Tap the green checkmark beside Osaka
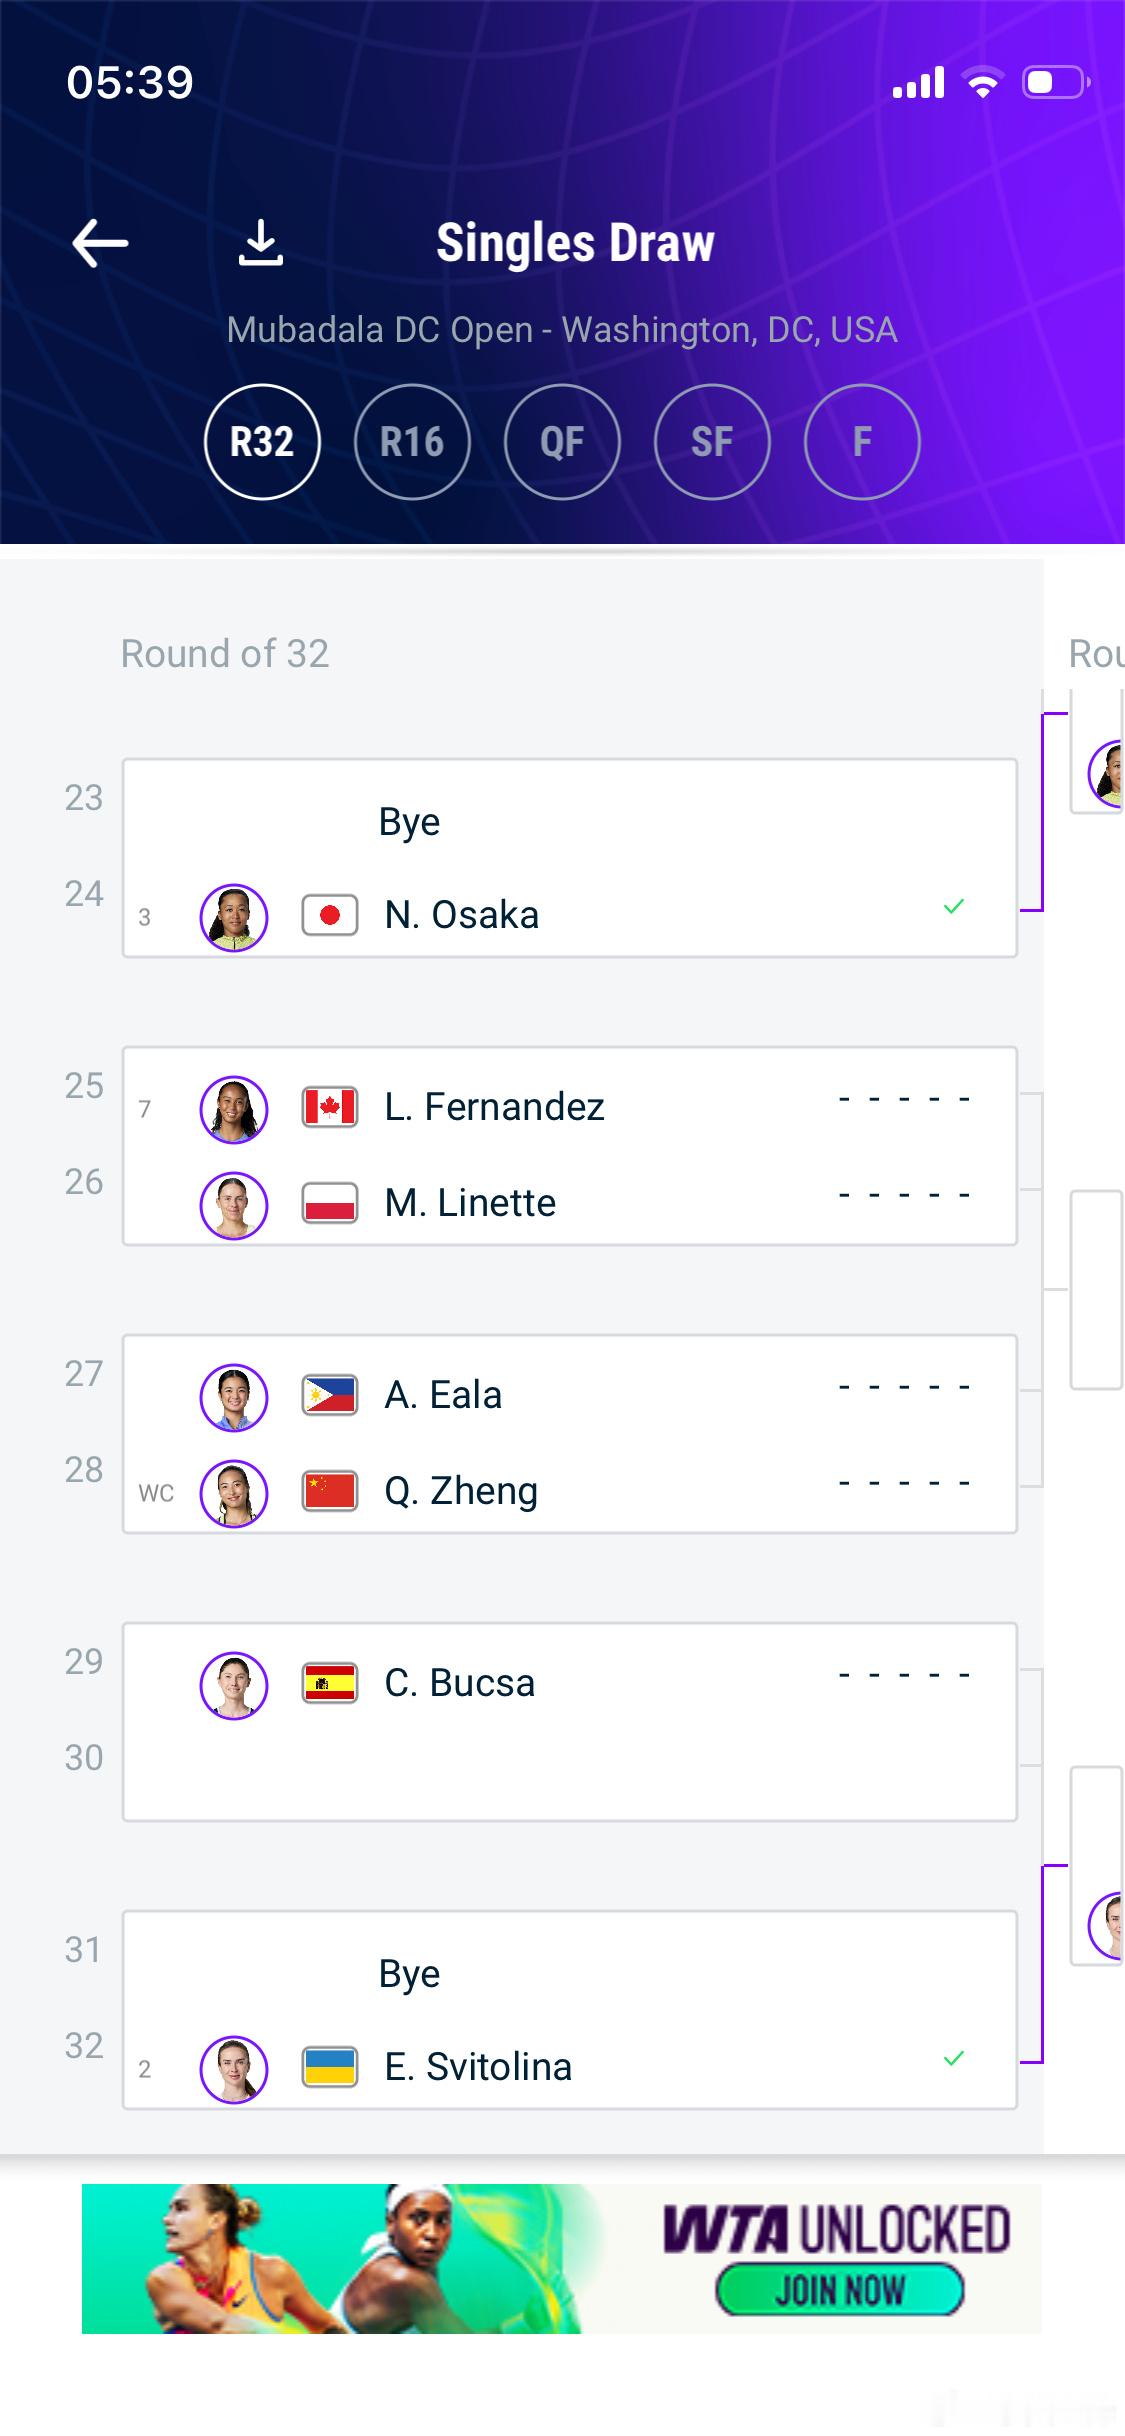1125x2436 pixels. (x=954, y=907)
